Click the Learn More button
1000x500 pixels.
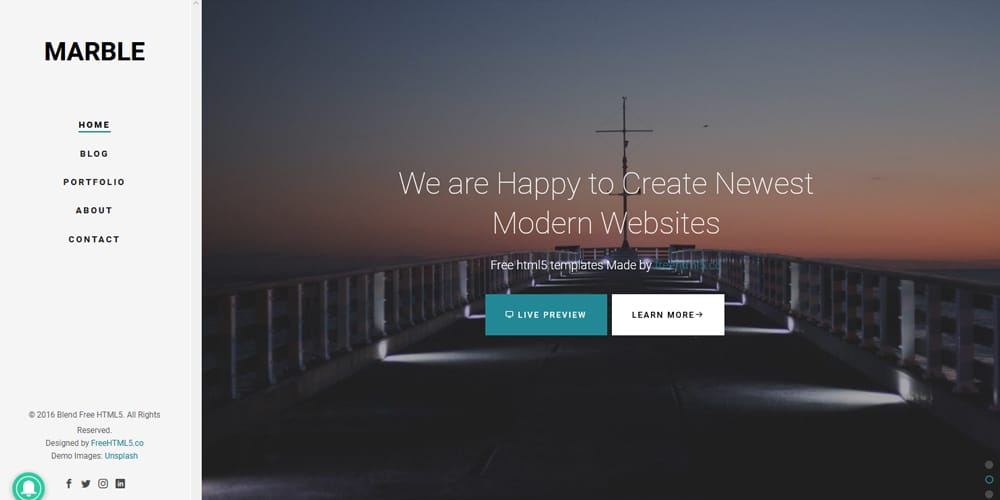[x=668, y=314]
